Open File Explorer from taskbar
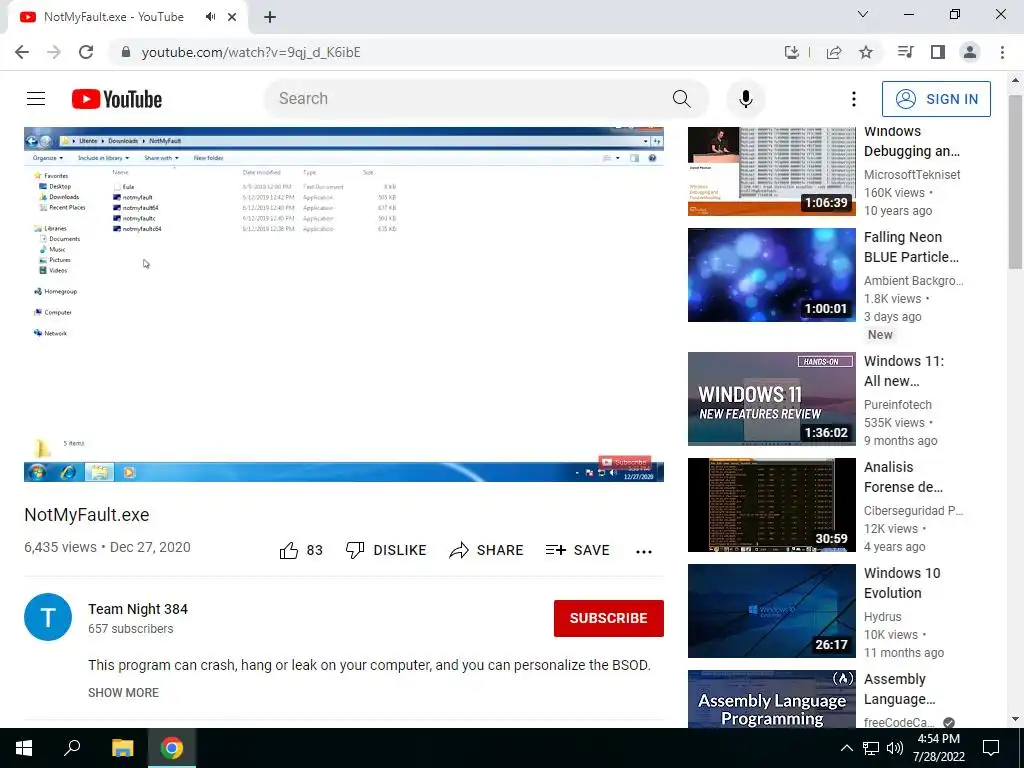The width and height of the screenshot is (1024, 768). coord(122,748)
